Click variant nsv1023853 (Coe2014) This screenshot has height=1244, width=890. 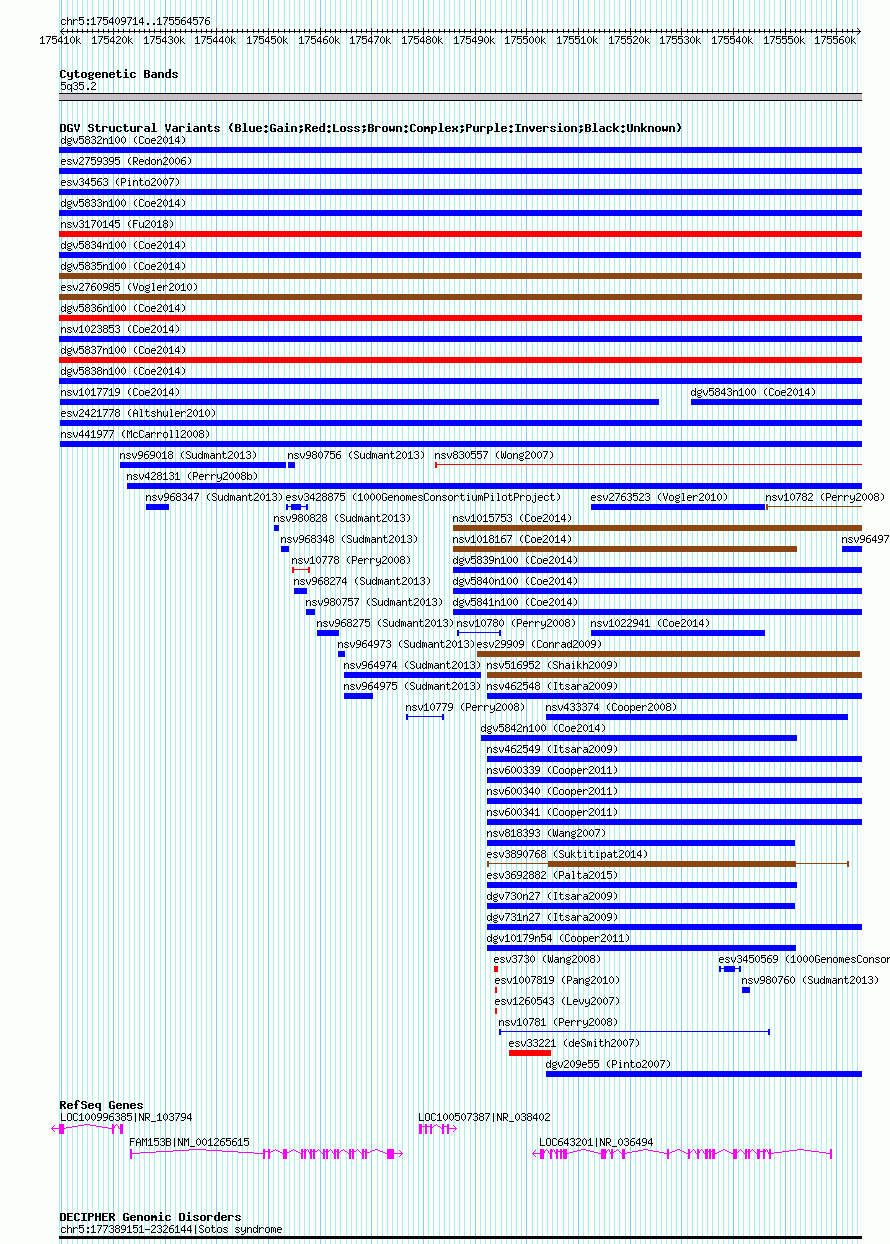(461, 339)
